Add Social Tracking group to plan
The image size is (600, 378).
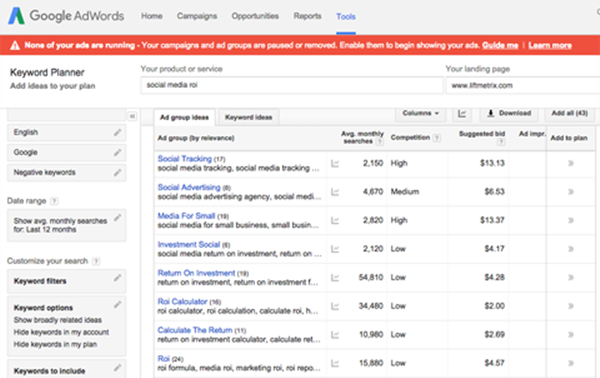tap(571, 163)
